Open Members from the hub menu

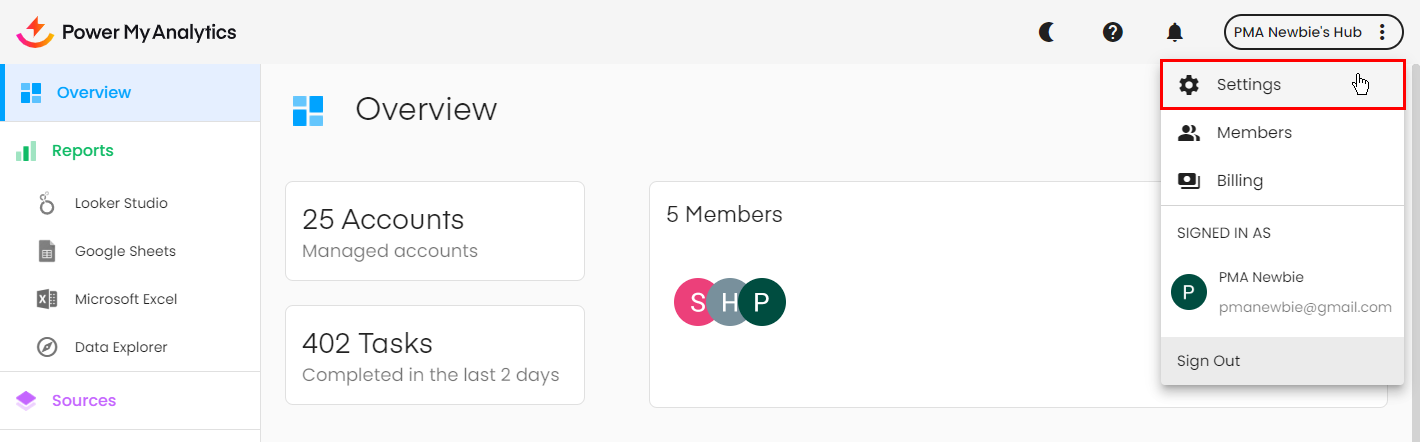tap(1254, 133)
